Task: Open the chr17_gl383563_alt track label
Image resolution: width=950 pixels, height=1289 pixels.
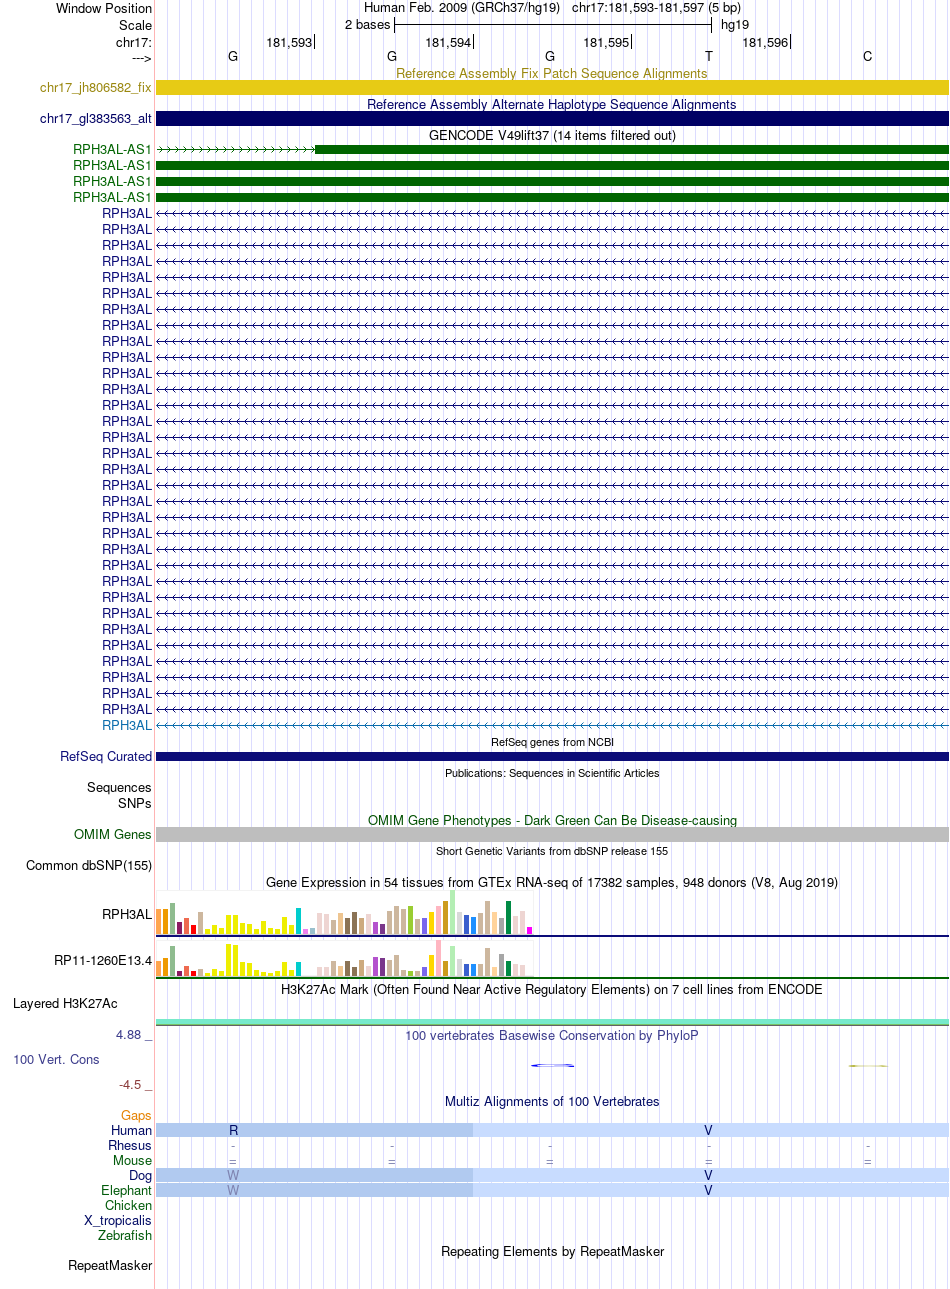Action: [96, 119]
